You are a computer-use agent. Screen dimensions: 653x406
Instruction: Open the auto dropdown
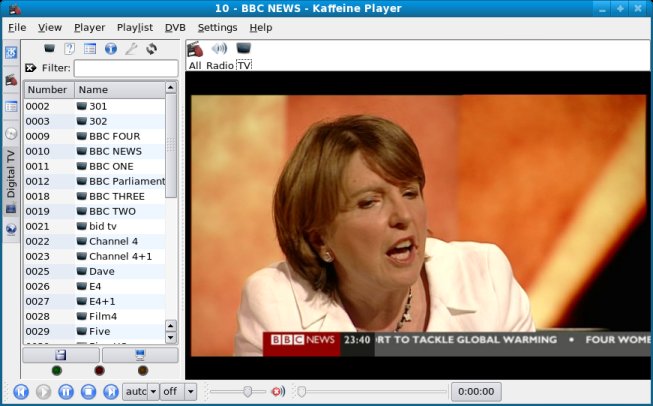pyautogui.click(x=140, y=391)
